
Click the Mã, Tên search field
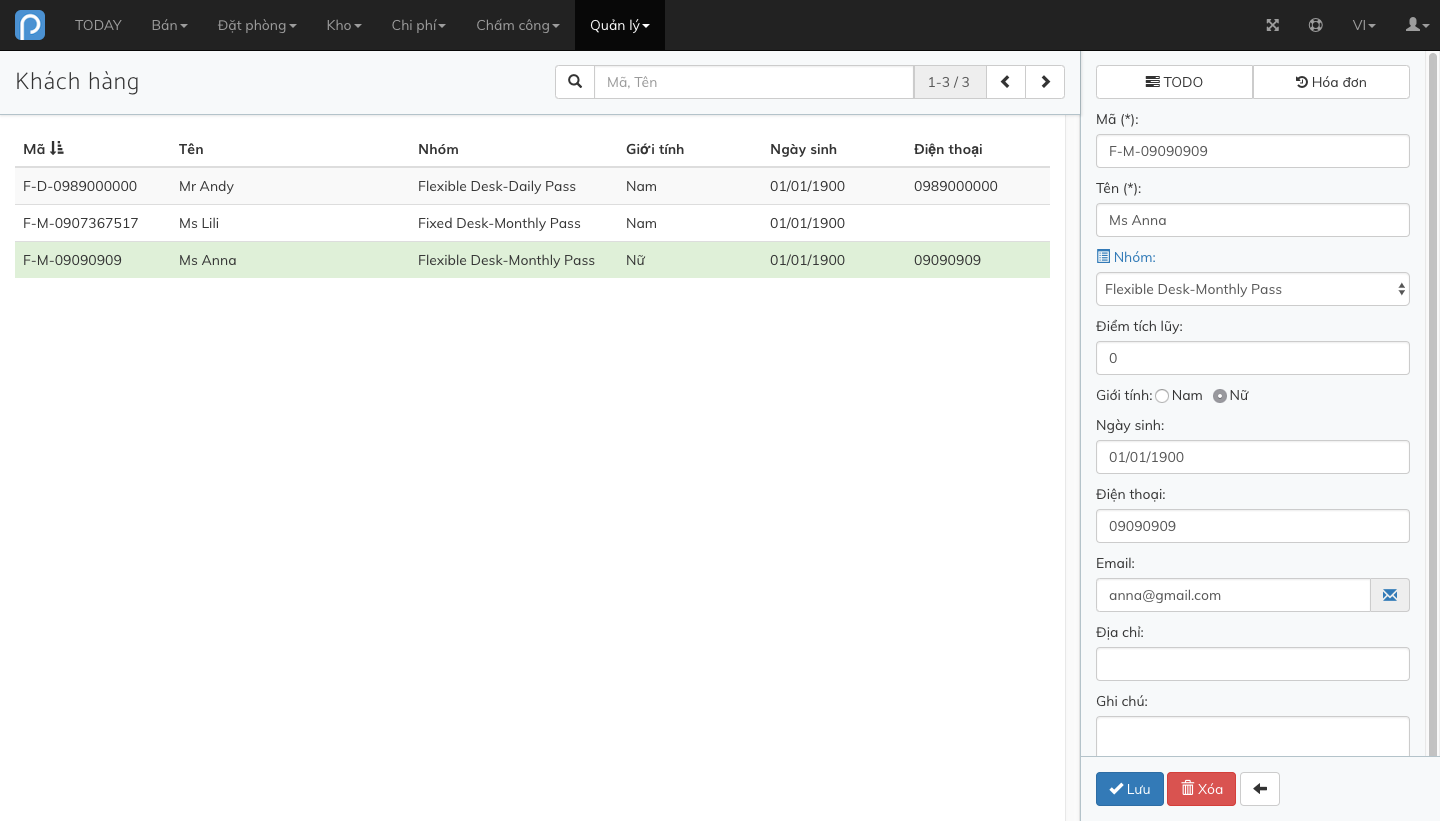point(754,82)
